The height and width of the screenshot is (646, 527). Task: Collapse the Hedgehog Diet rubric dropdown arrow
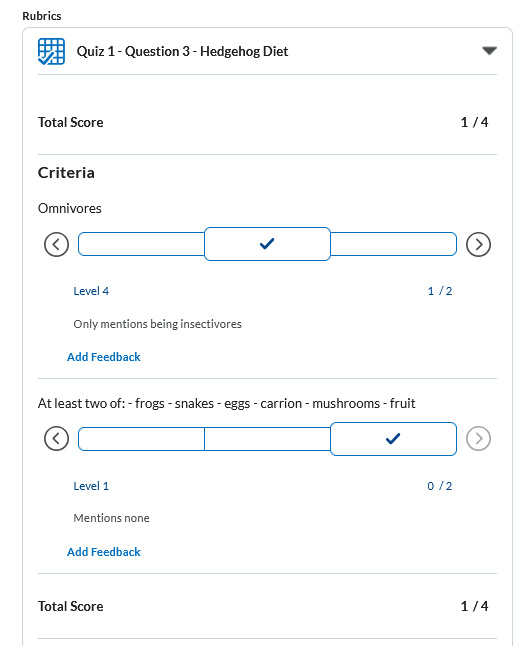(x=489, y=51)
